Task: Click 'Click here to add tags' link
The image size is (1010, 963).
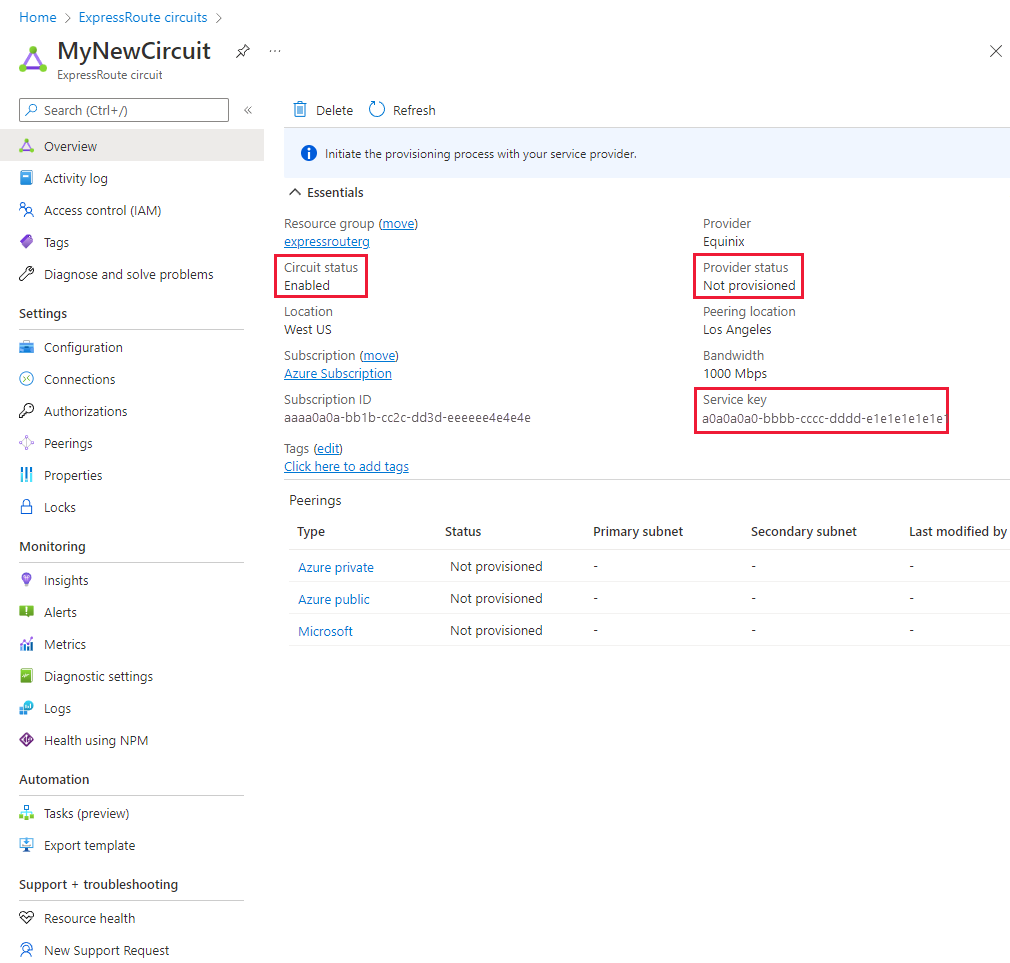Action: (347, 466)
